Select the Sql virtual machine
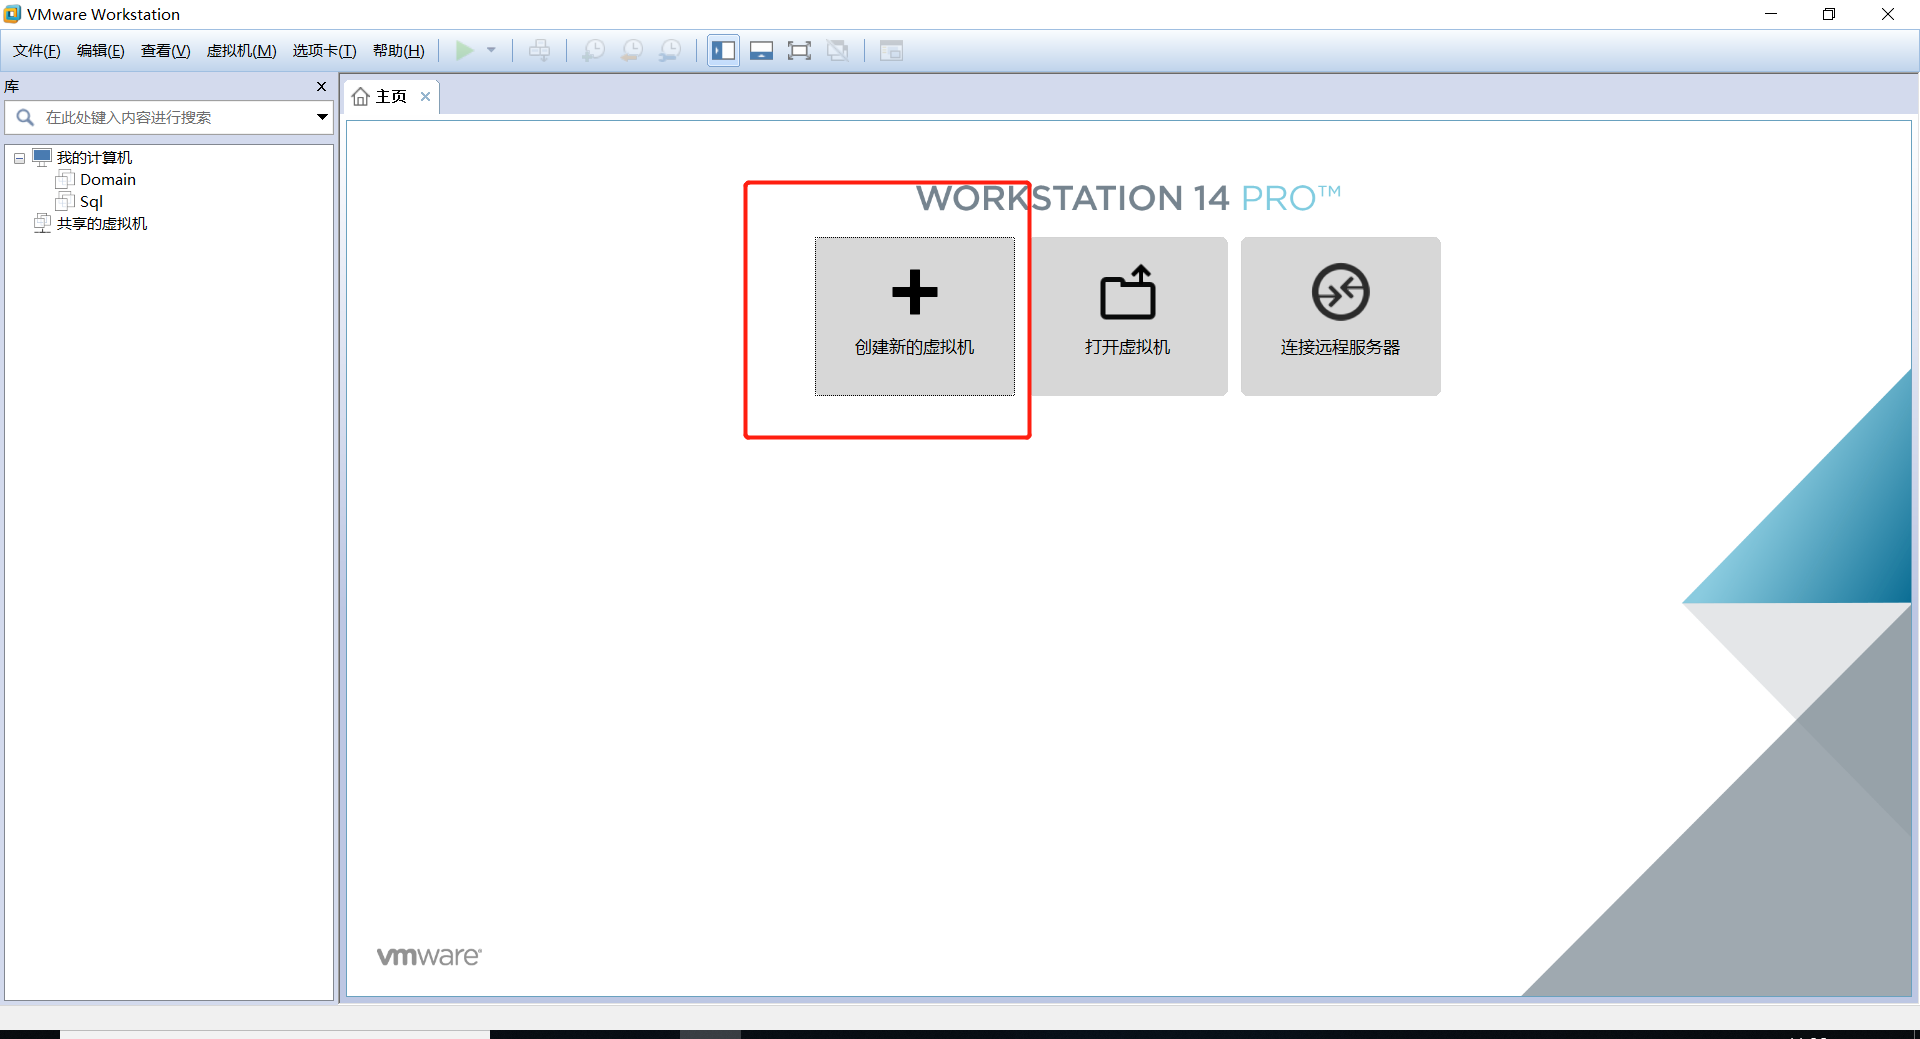This screenshot has width=1920, height=1039. click(x=91, y=202)
